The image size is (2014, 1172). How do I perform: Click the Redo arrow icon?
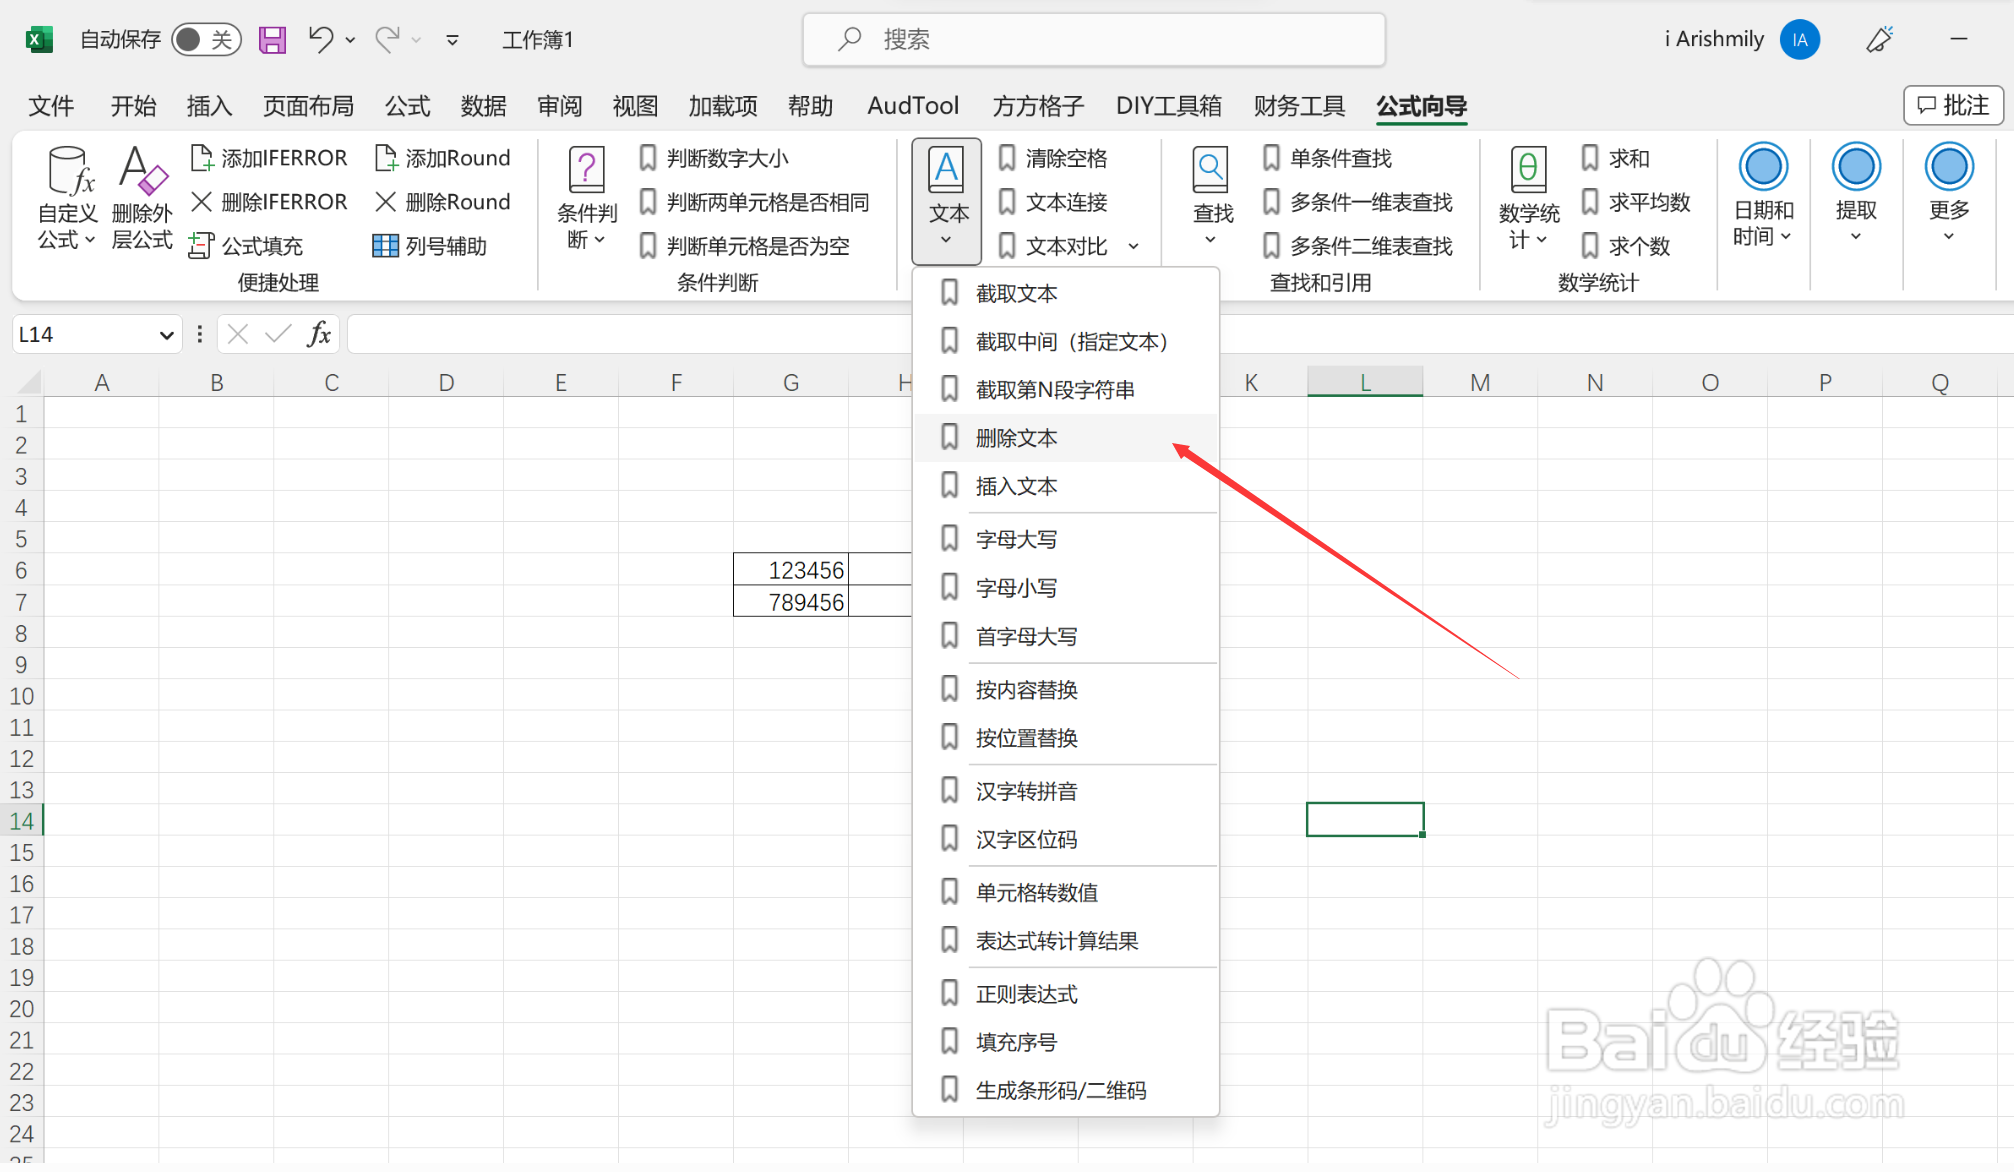(x=387, y=40)
